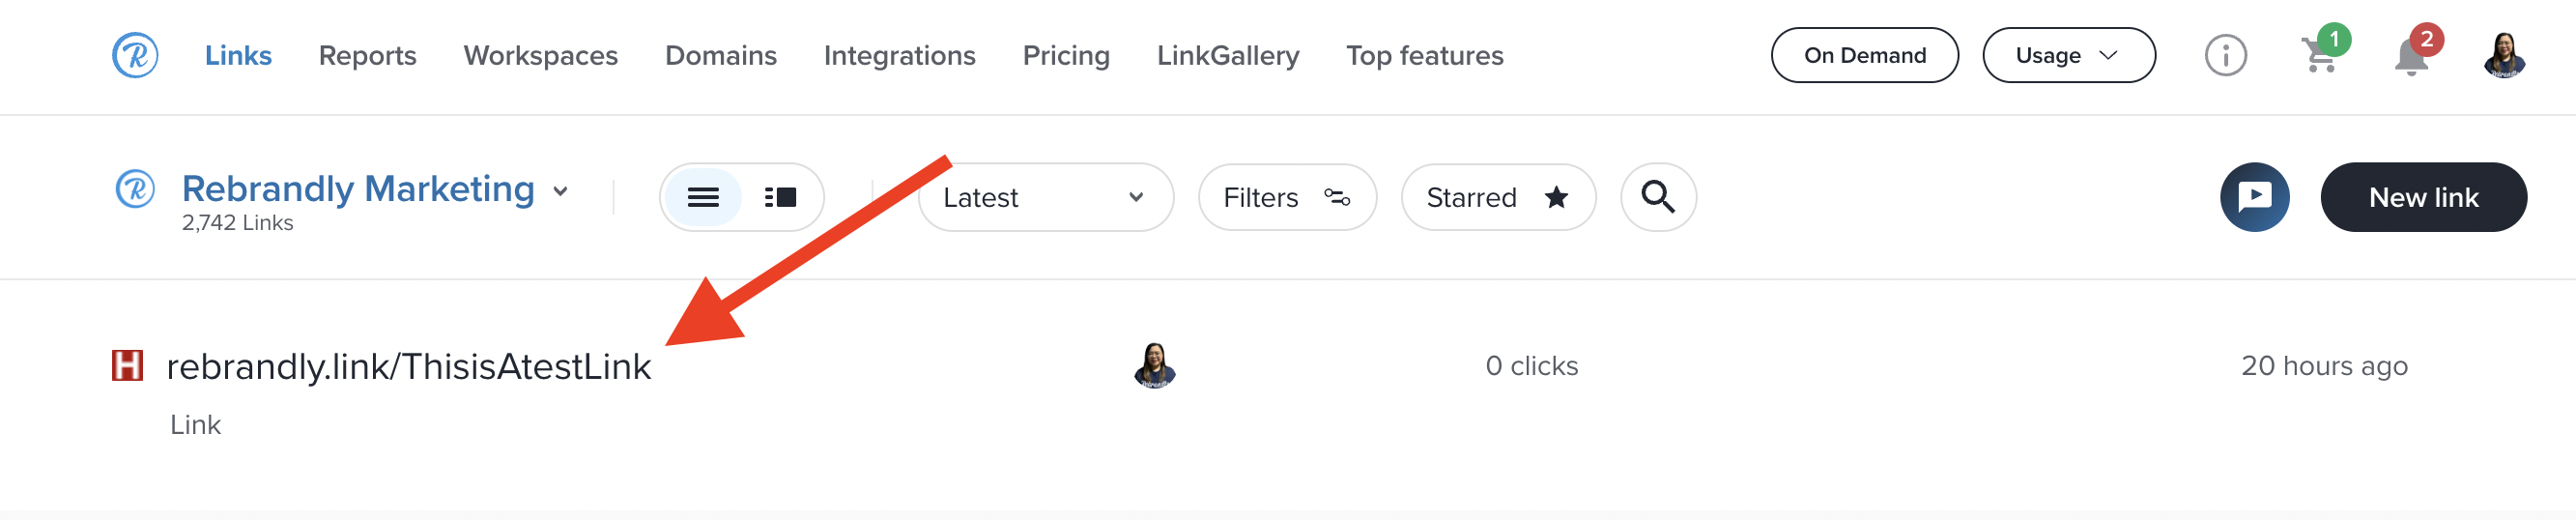Open the user profile avatar

(2504, 55)
